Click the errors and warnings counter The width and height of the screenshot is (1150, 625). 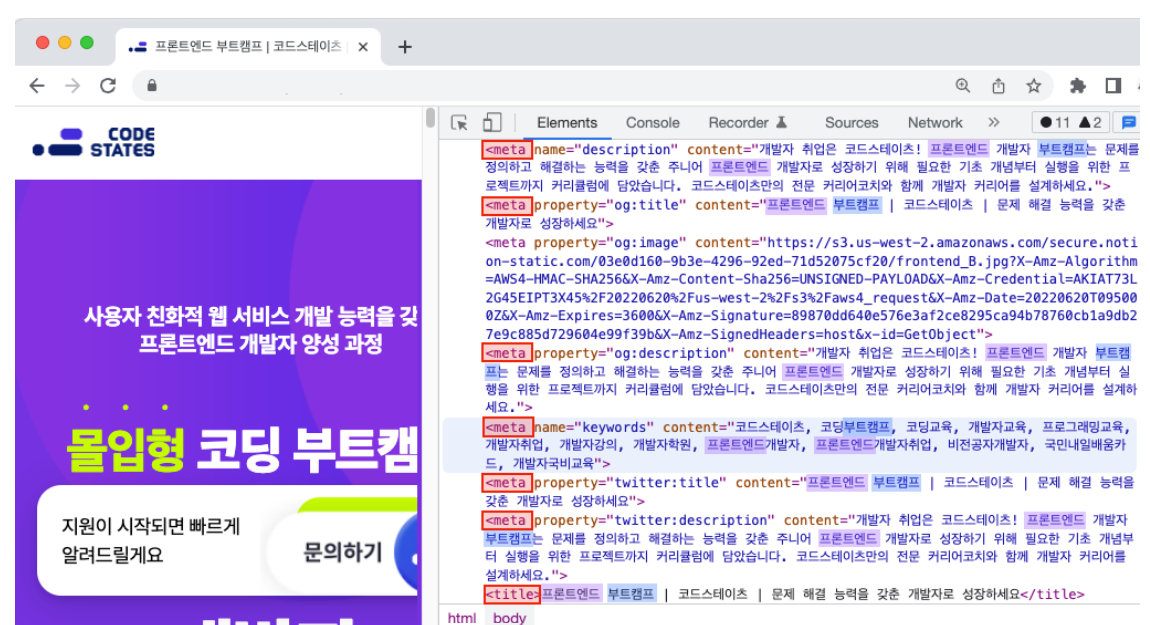coord(1071,123)
